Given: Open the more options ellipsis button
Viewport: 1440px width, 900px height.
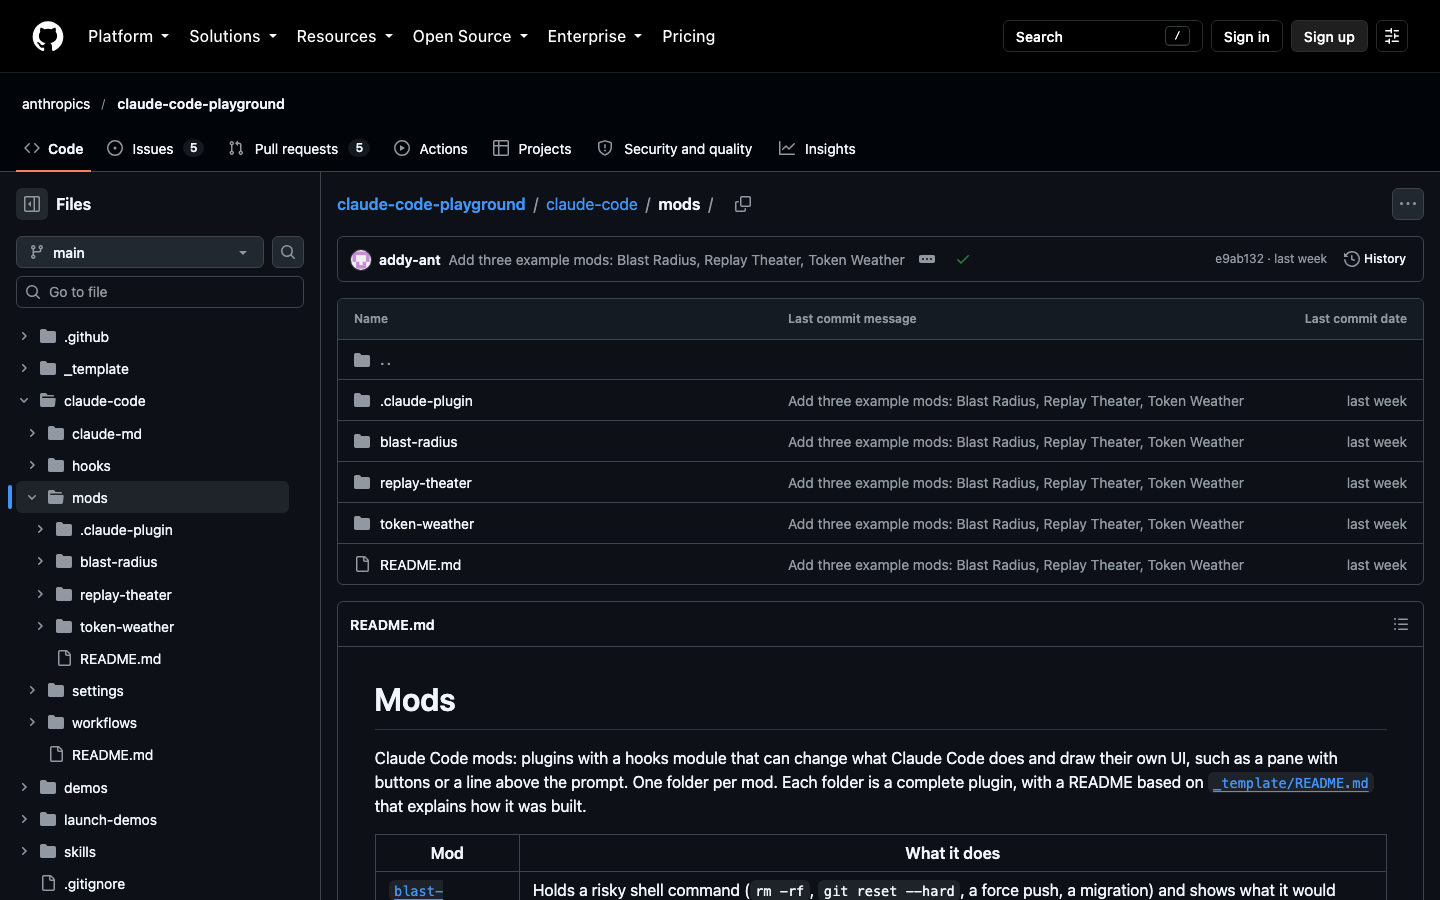Looking at the screenshot, I should pyautogui.click(x=1408, y=204).
